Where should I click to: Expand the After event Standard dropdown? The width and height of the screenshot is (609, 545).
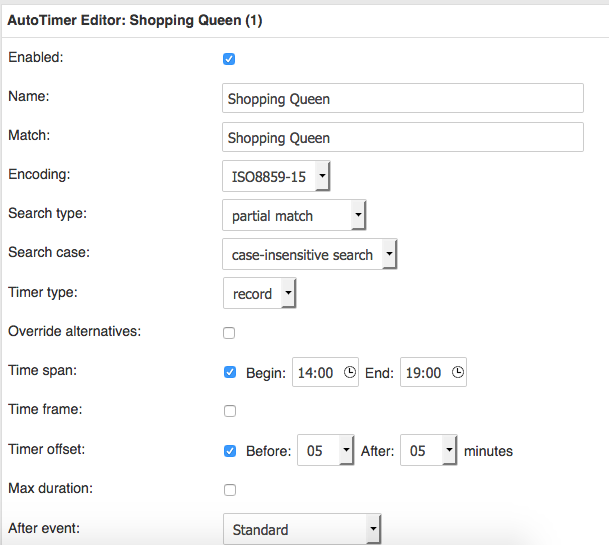click(301, 529)
